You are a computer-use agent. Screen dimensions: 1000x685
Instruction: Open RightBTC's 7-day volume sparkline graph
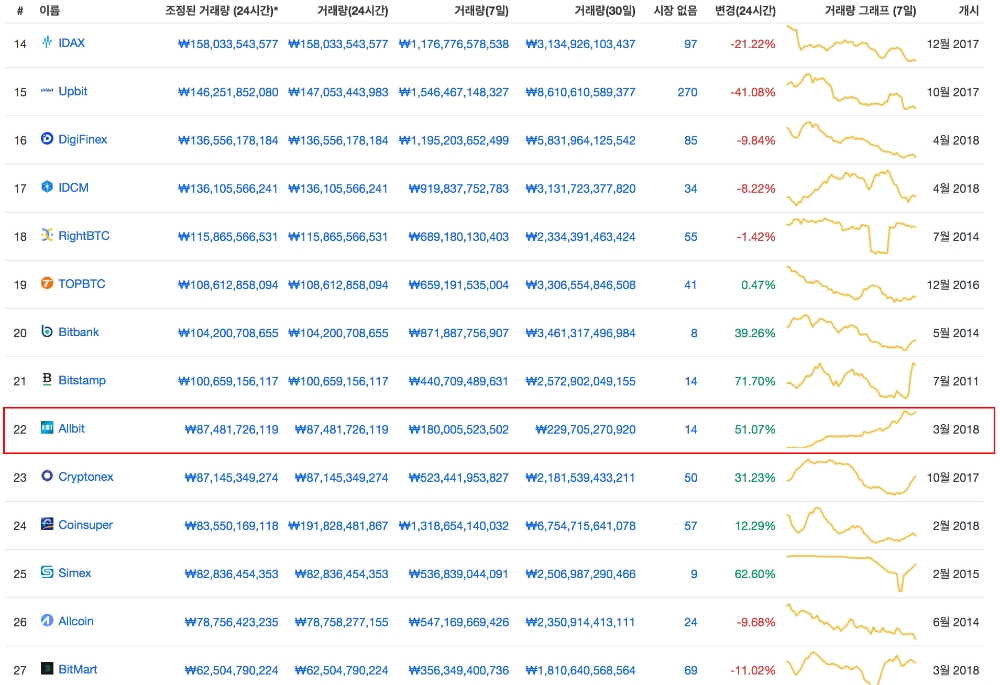pos(851,236)
